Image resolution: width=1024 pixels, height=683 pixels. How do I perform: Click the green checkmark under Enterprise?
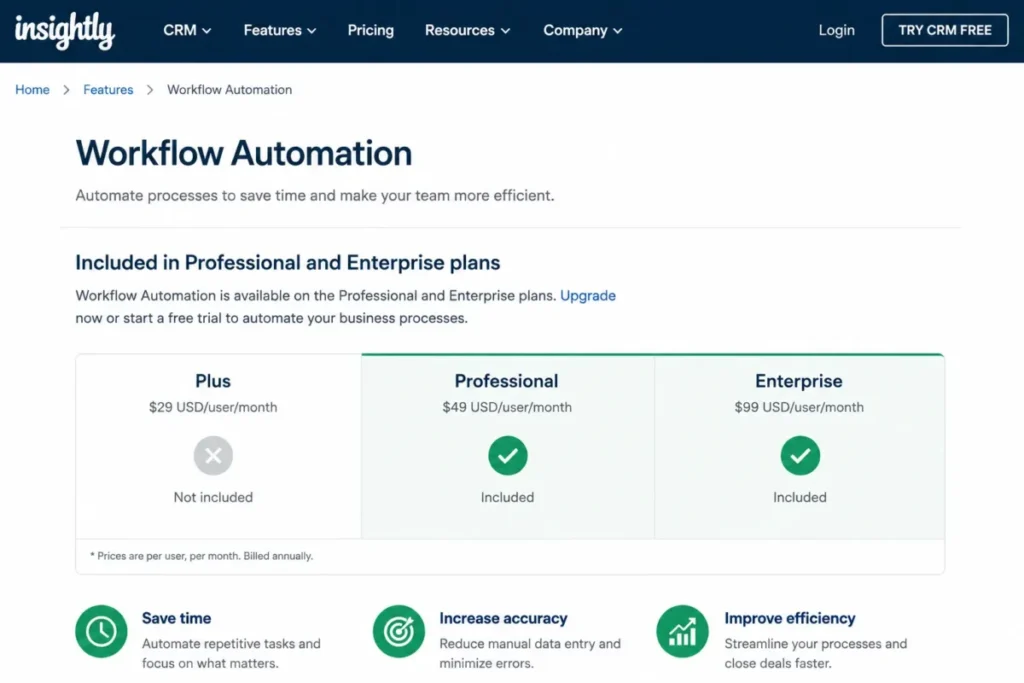pyautogui.click(x=800, y=455)
